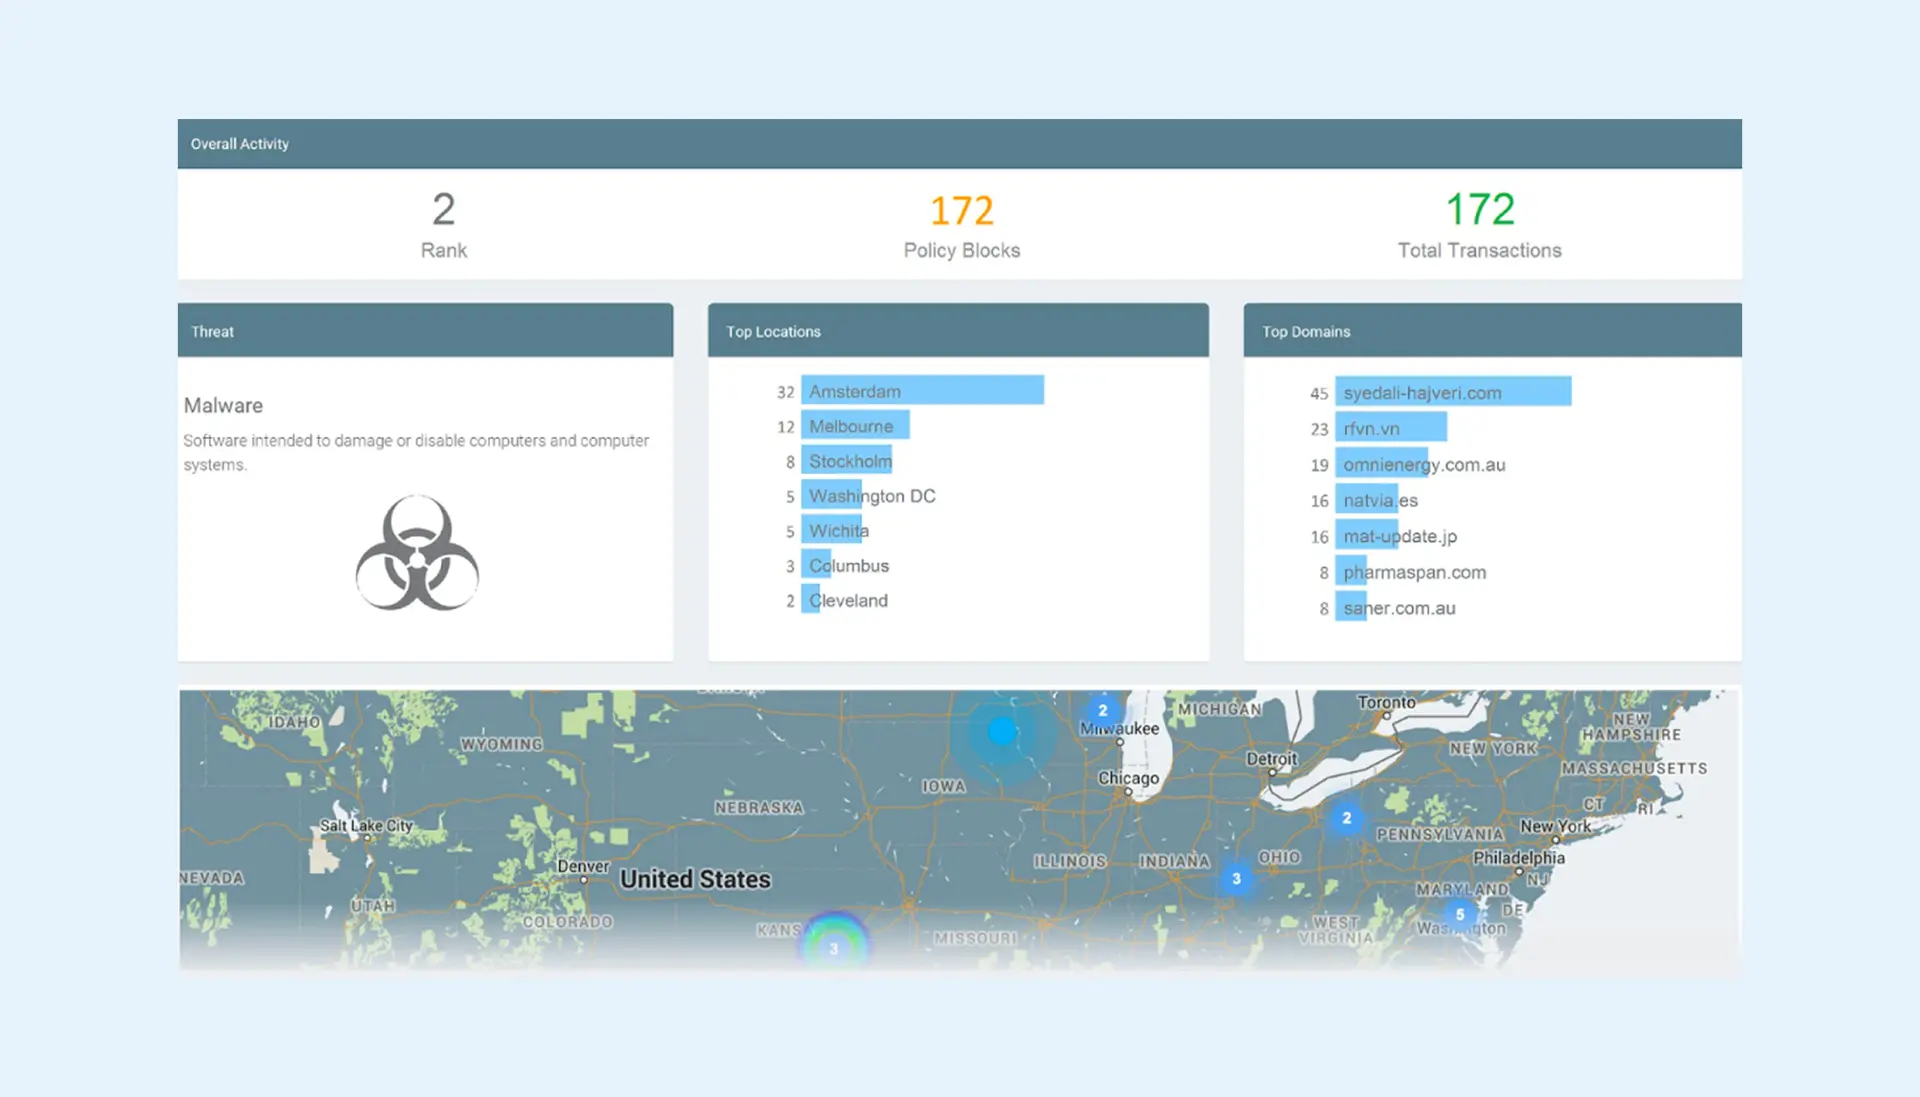Click the pulsing blue dot near Iowa

click(1002, 731)
